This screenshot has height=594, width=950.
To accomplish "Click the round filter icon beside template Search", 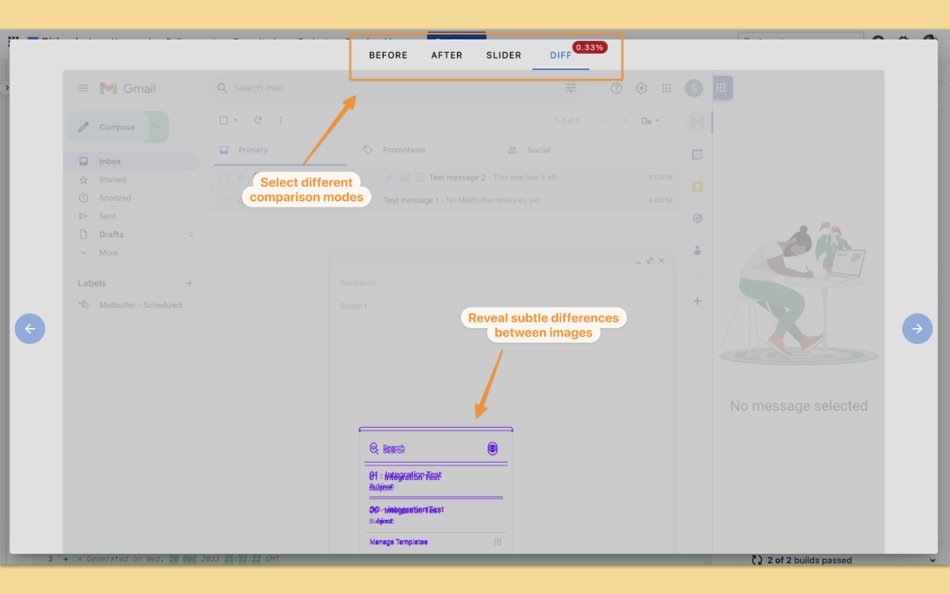I will pos(493,449).
